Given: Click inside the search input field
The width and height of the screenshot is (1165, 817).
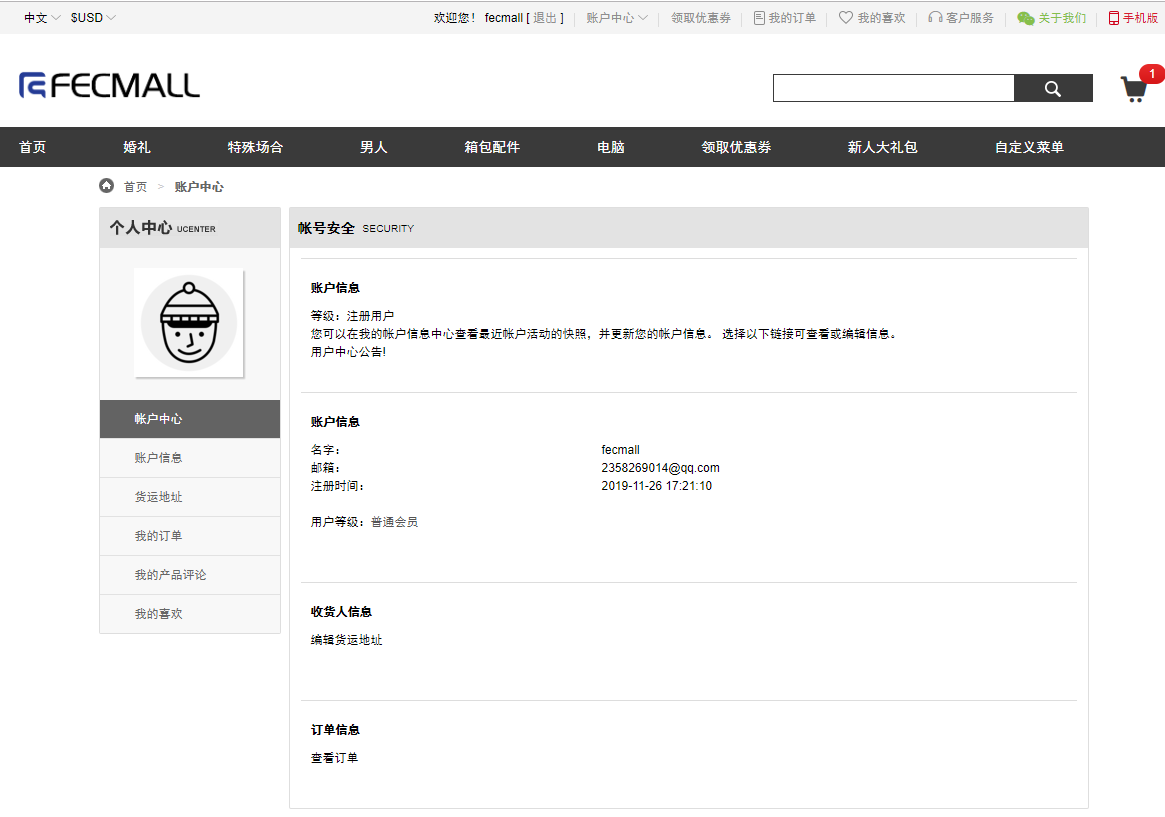Looking at the screenshot, I should (890, 88).
